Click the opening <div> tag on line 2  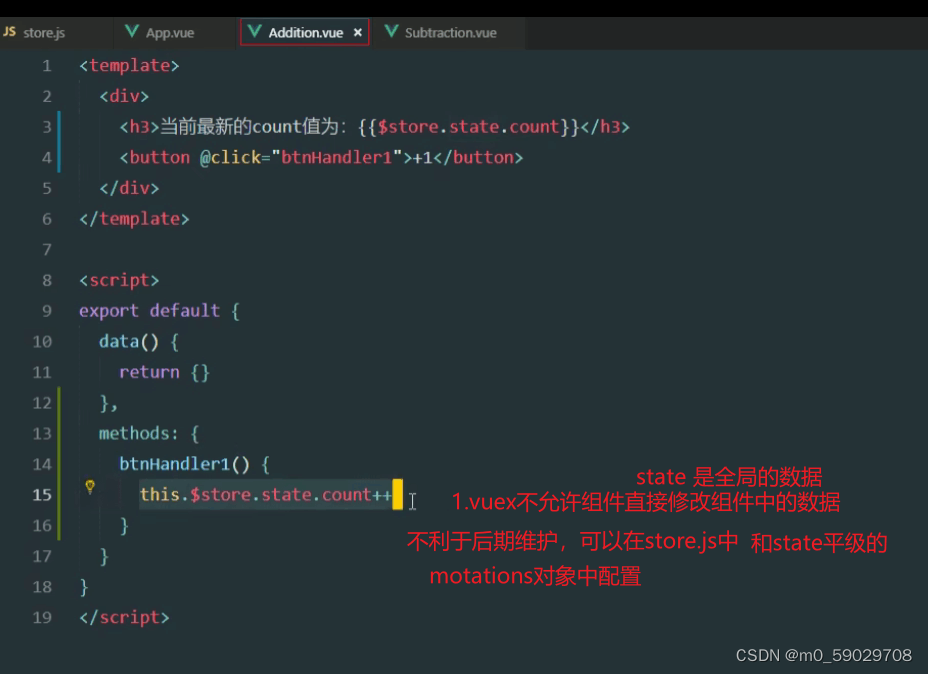pyautogui.click(x=124, y=96)
